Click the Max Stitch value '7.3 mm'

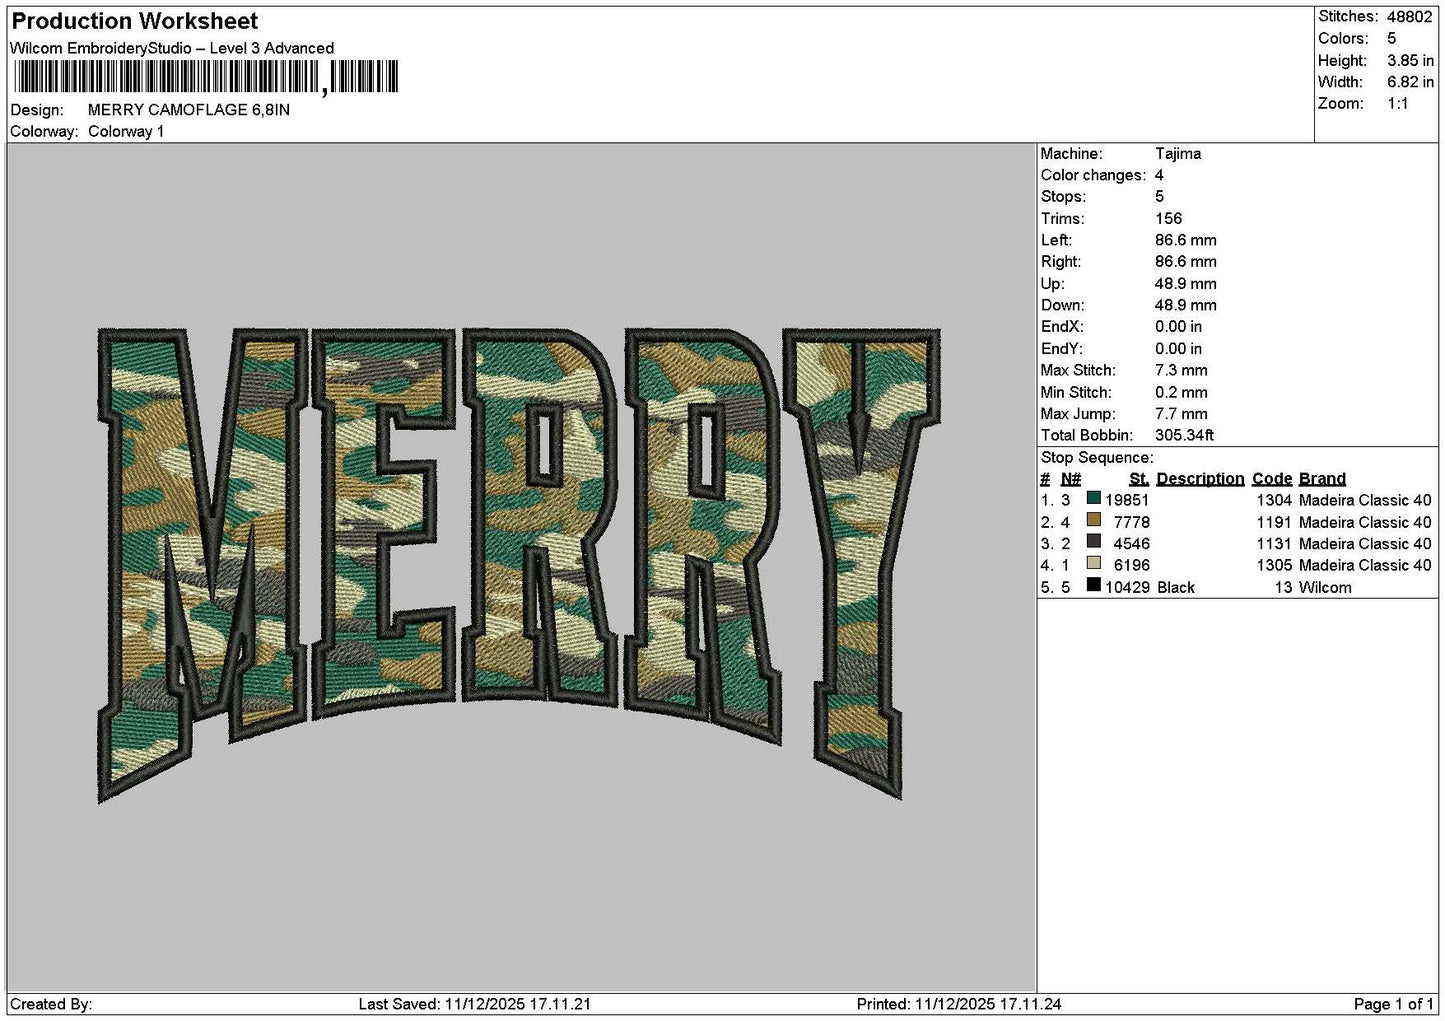click(1181, 371)
